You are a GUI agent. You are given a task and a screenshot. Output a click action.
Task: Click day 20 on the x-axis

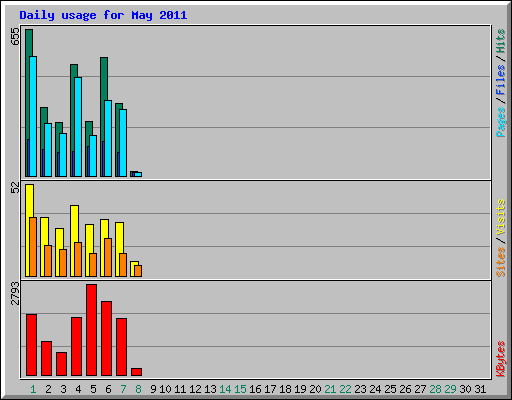click(x=315, y=389)
